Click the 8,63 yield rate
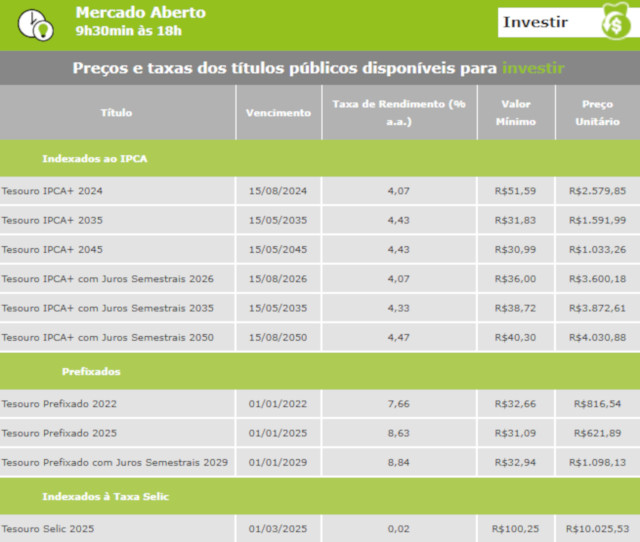The width and height of the screenshot is (640, 542). click(x=398, y=433)
